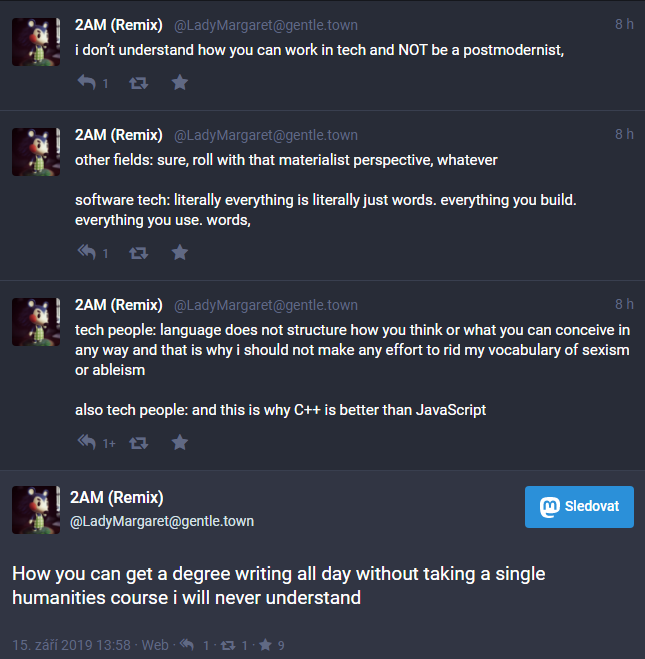Reply to the C++ versus JavaScript post
645x659 pixels.
(x=87, y=442)
